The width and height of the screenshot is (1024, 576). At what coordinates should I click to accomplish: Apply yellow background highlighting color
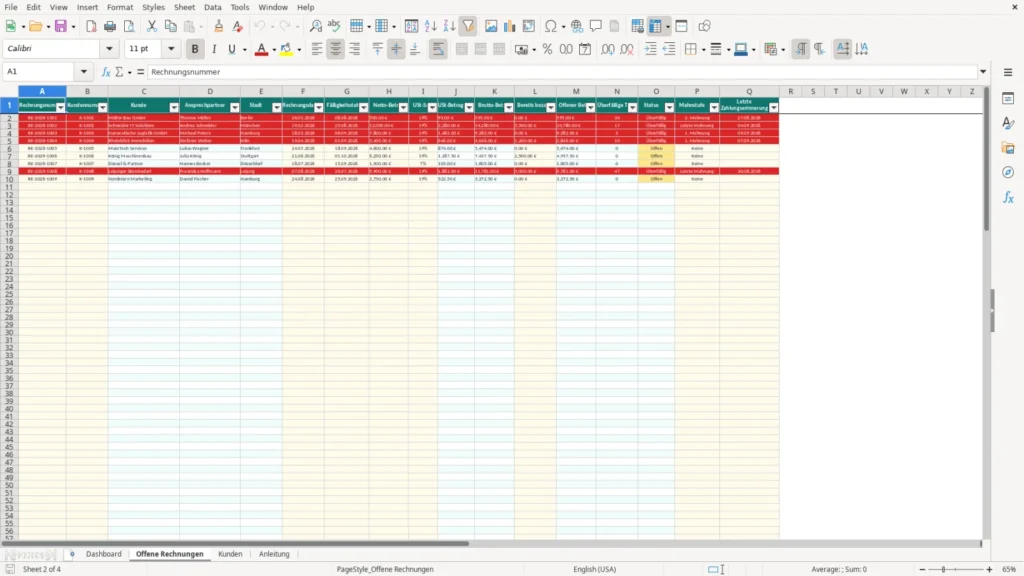[286, 49]
